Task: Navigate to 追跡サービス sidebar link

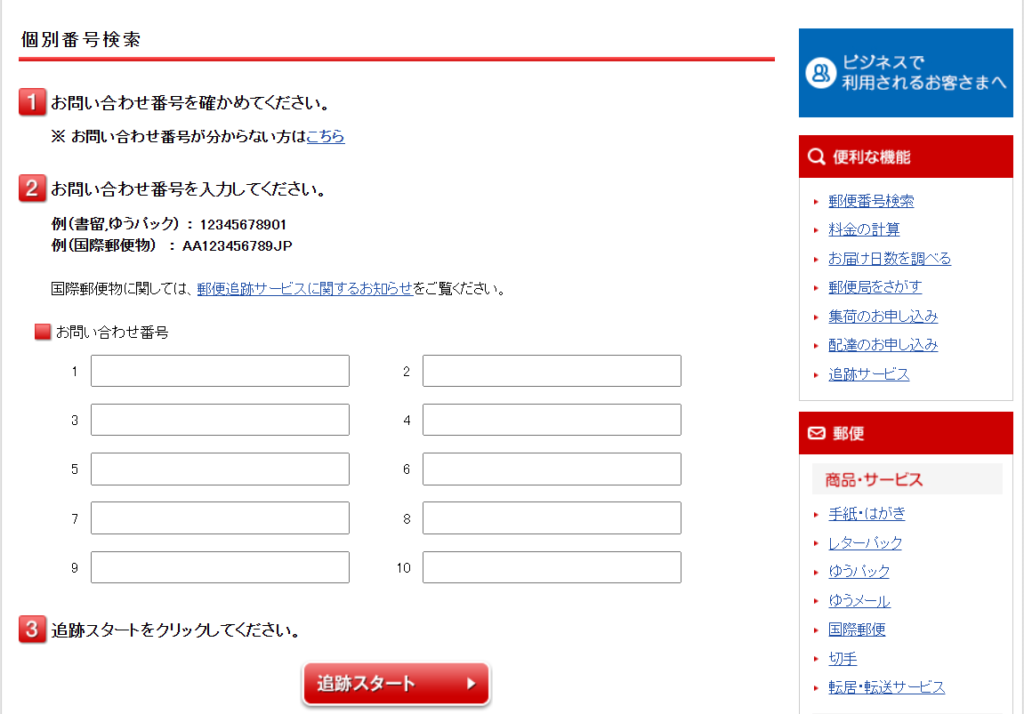Action: tap(868, 374)
